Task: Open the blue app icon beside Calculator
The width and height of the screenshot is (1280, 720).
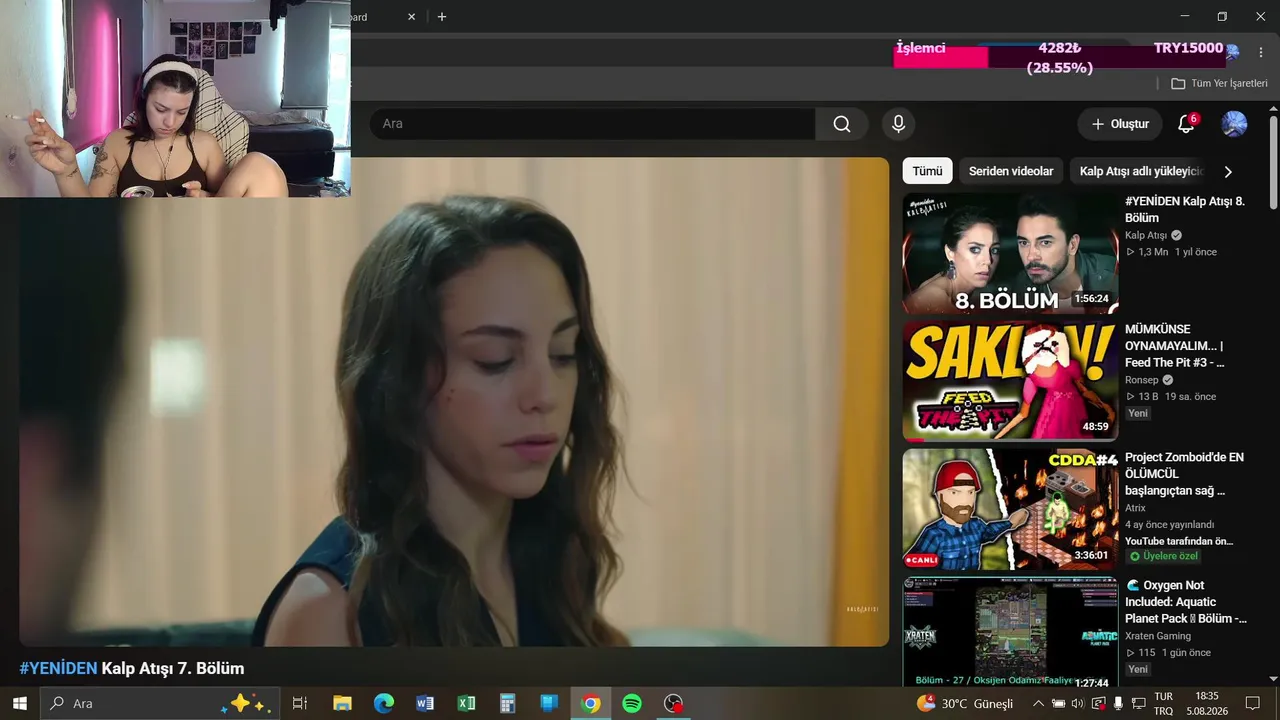Action: [x=549, y=703]
